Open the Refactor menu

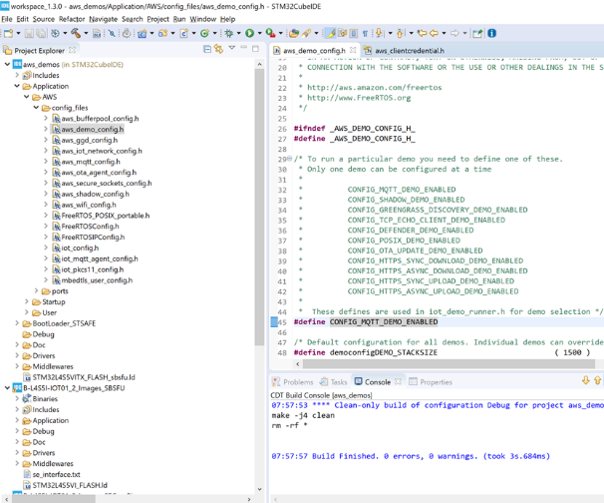click(72, 19)
